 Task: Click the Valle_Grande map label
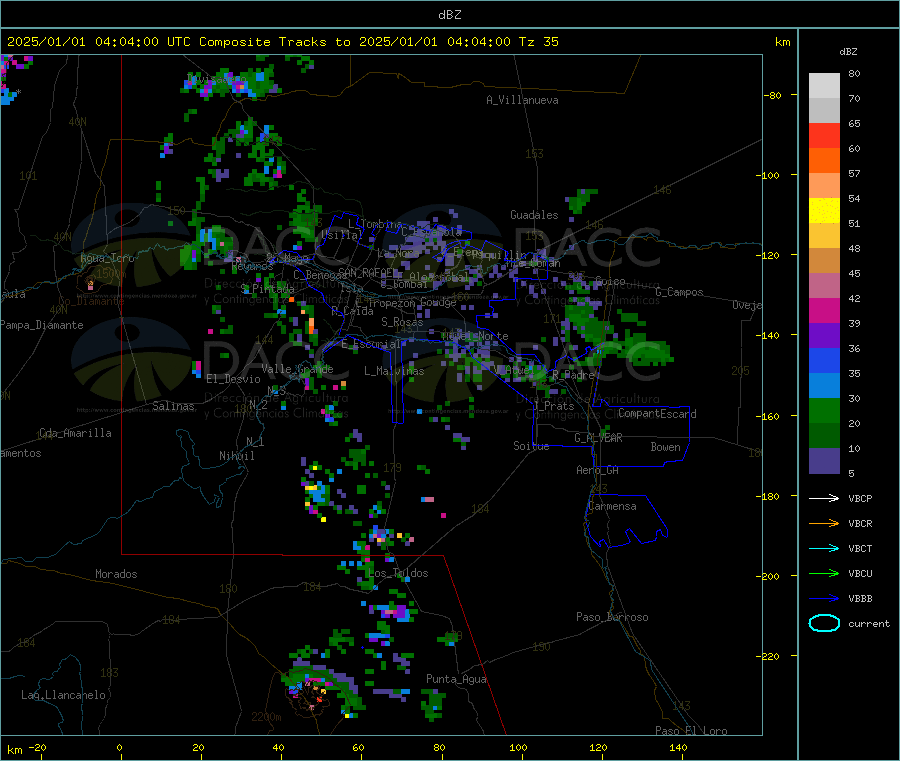point(297,369)
